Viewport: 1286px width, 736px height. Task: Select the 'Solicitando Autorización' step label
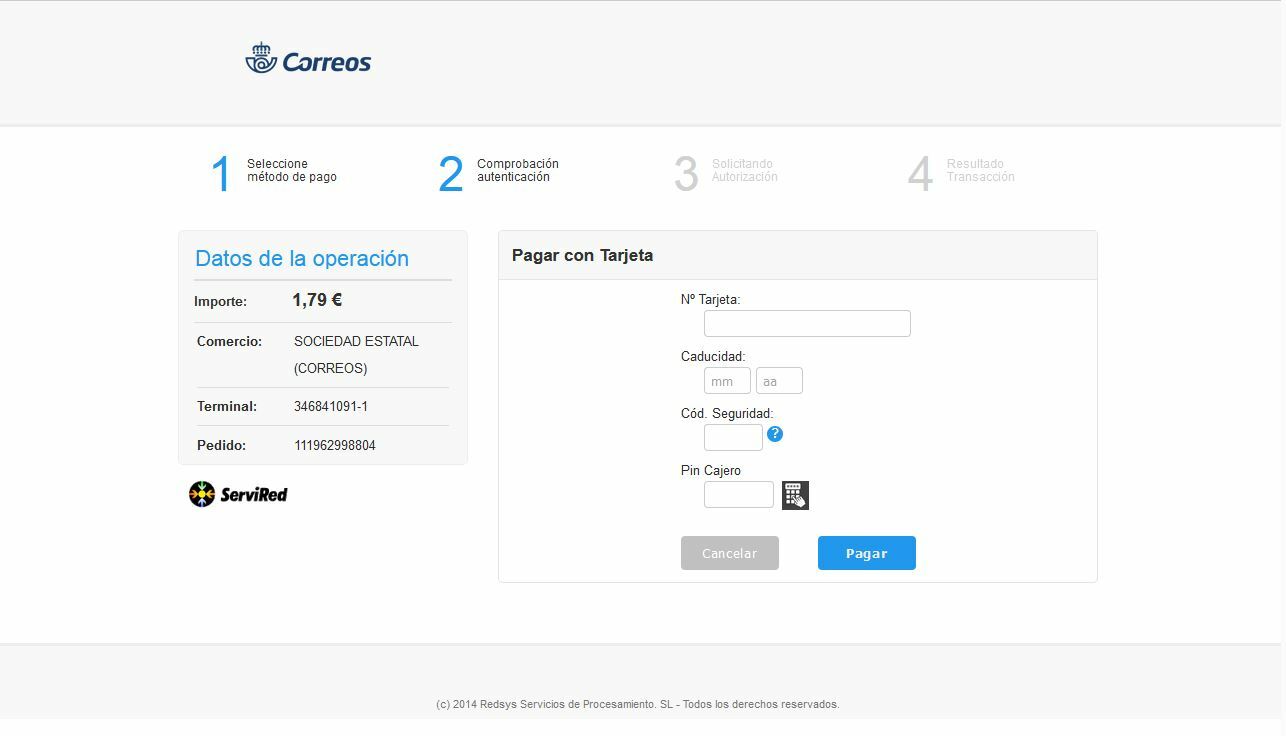(x=744, y=170)
